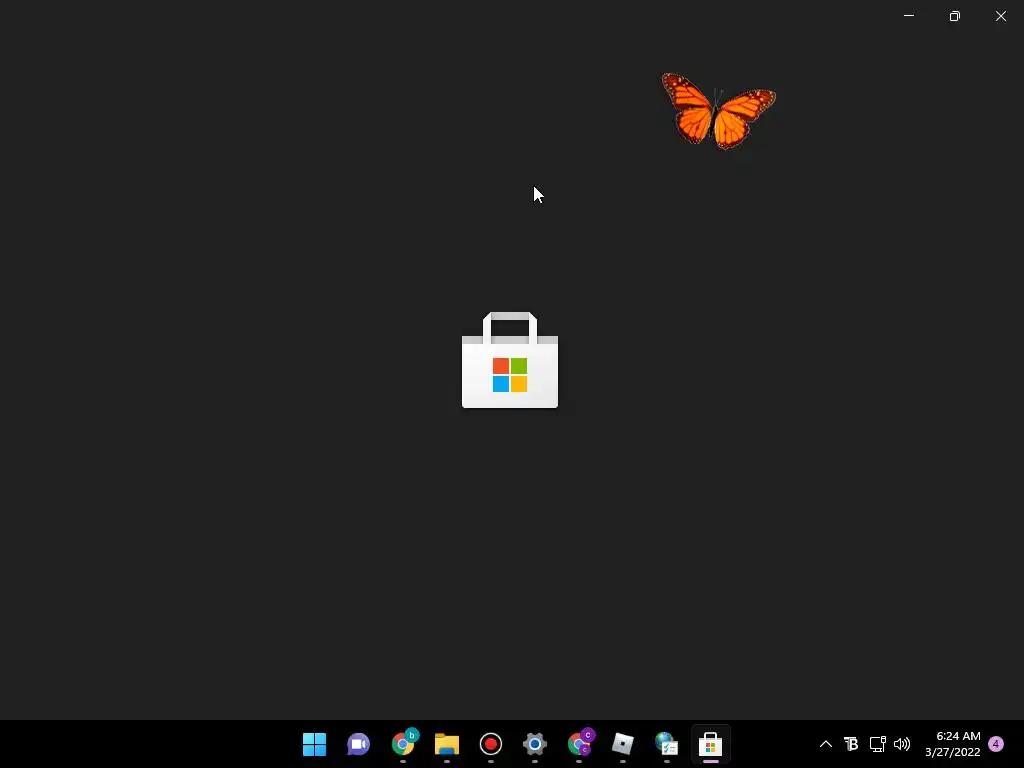
Task: Click the Microsoft Store taskbar icon
Action: [711, 744]
